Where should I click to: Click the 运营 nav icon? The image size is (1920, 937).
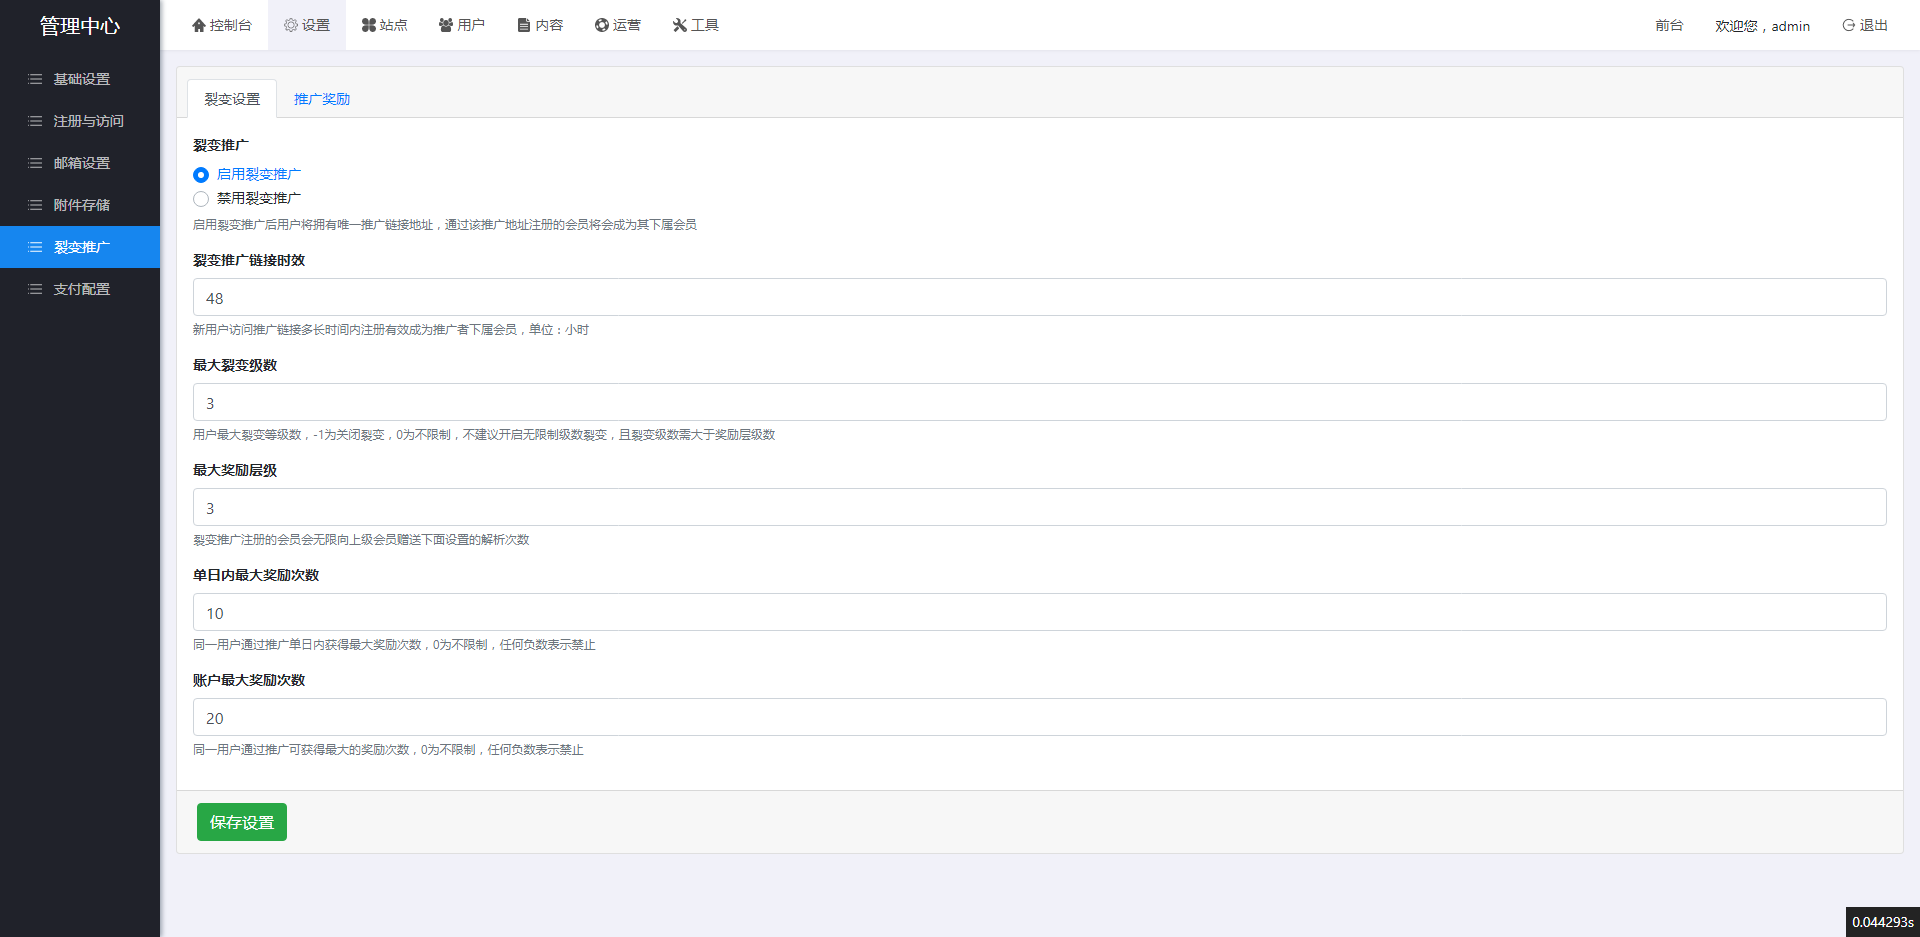click(x=602, y=25)
